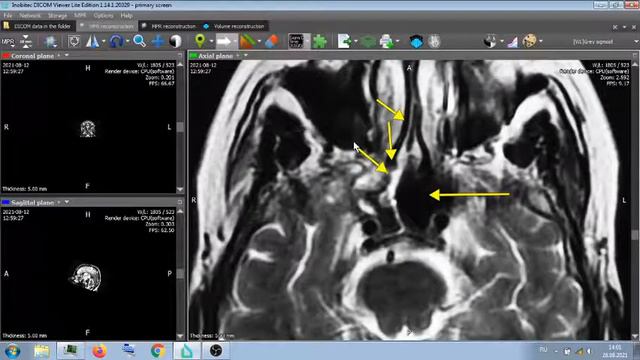The image size is (640, 360).
Task: Open File Explorer from taskbar
Action: pyautogui.click(x=42, y=351)
